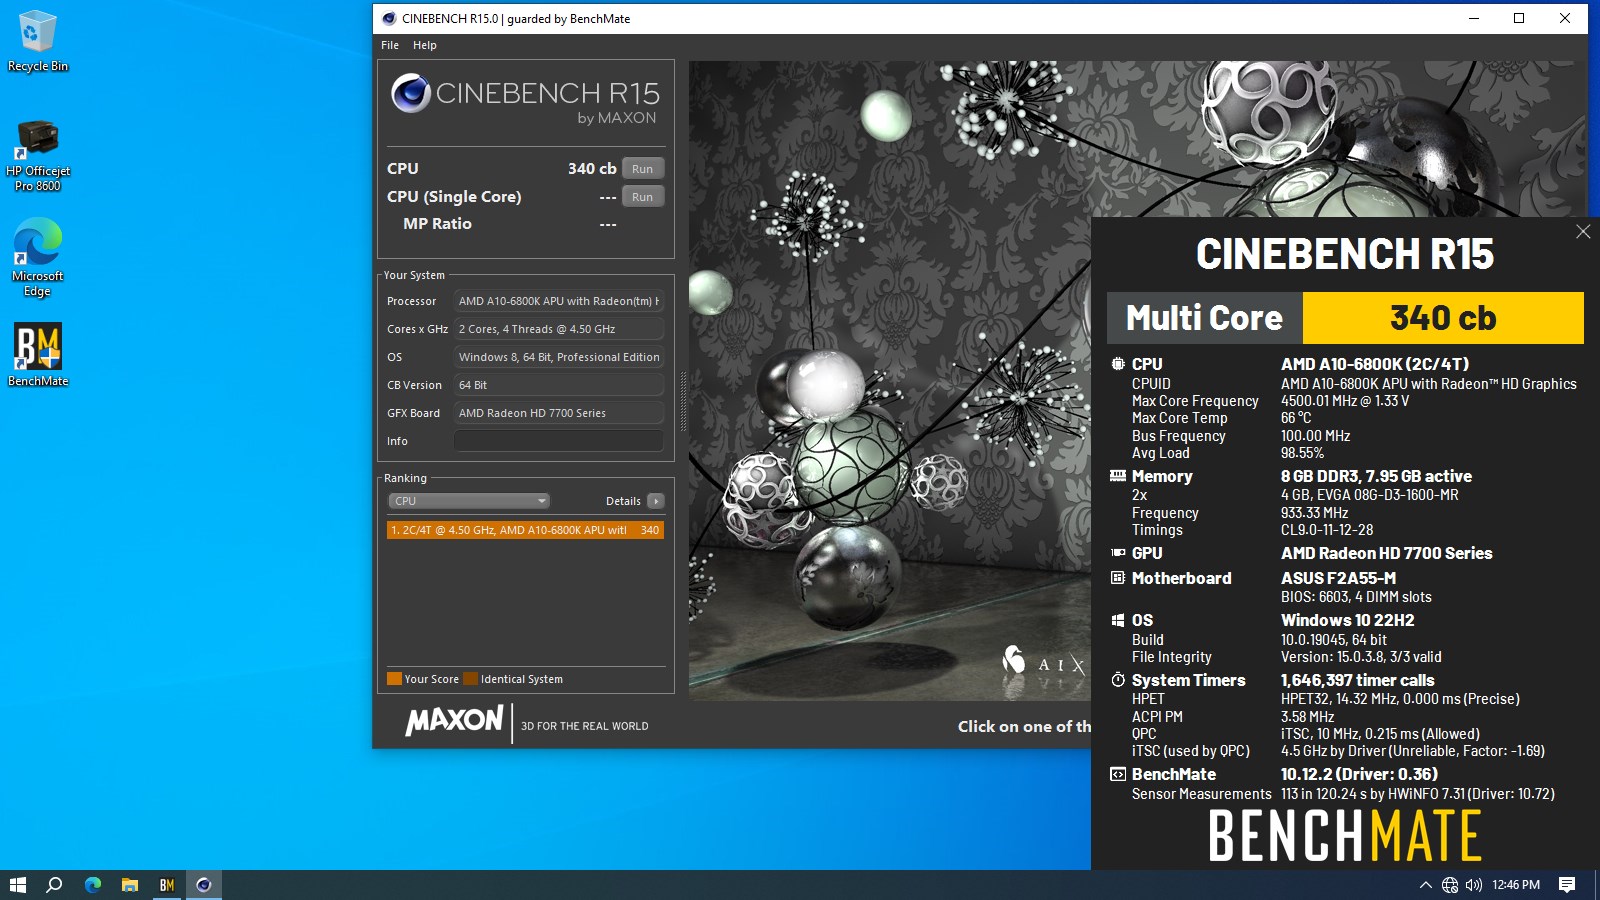
Task: Open the notification center icon
Action: (1567, 885)
